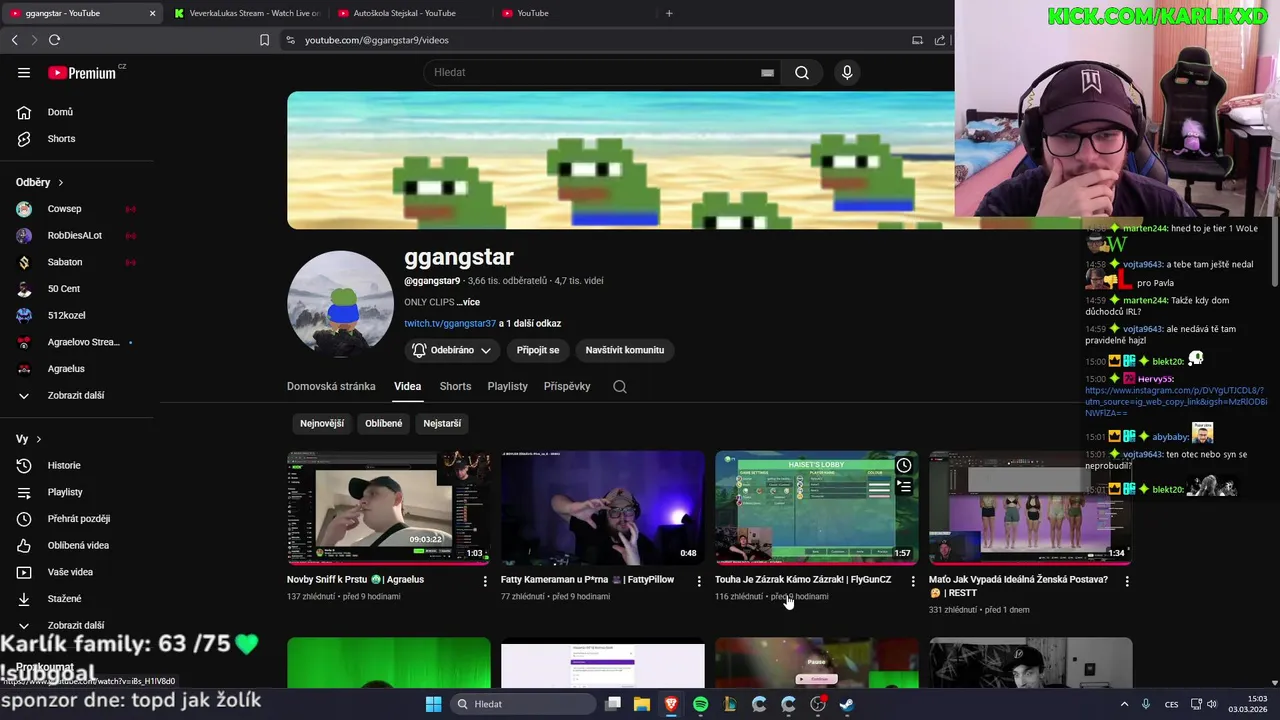
Task: Open Windows Start menu
Action: tap(433, 704)
